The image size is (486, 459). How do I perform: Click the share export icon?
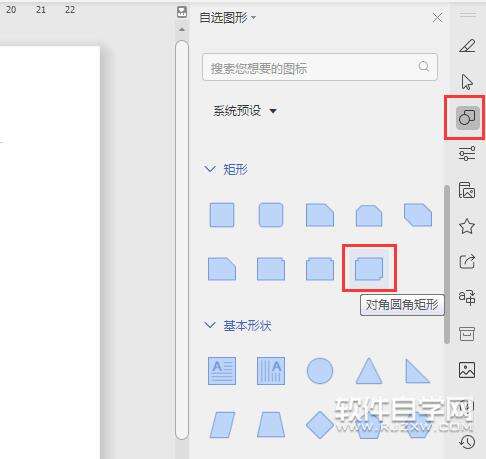coord(467,262)
